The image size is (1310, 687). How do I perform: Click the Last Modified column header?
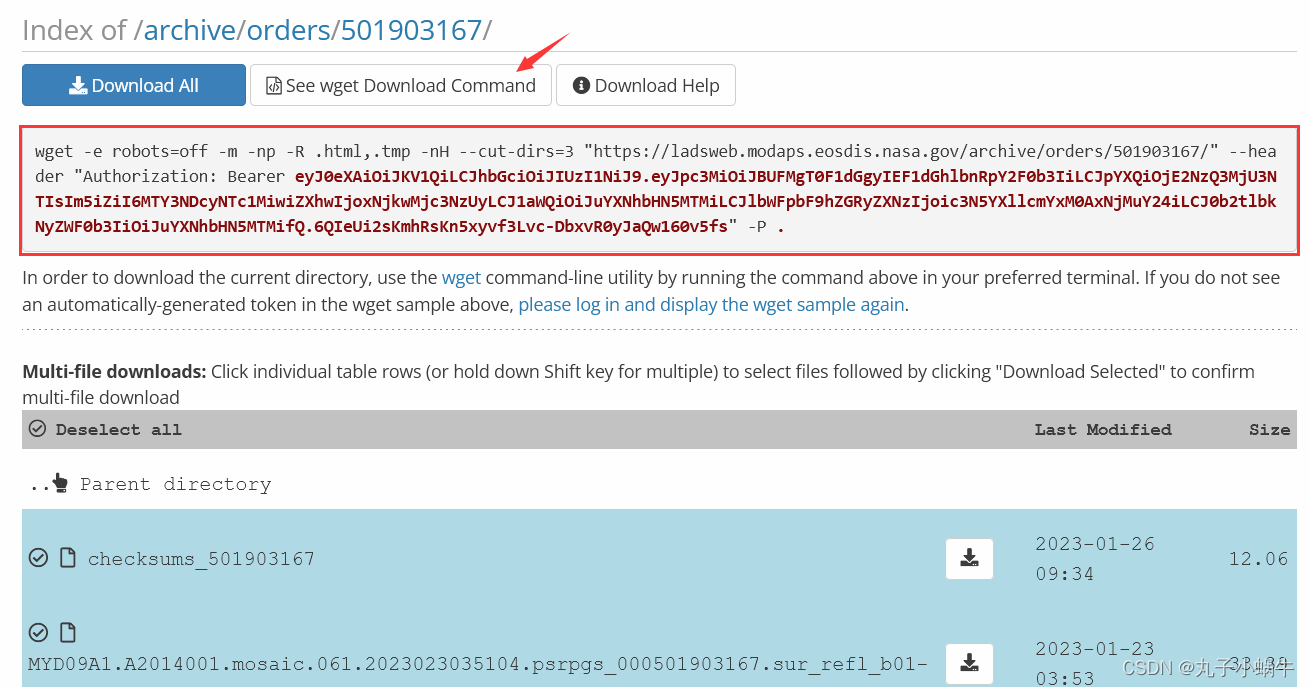[x=1102, y=429]
